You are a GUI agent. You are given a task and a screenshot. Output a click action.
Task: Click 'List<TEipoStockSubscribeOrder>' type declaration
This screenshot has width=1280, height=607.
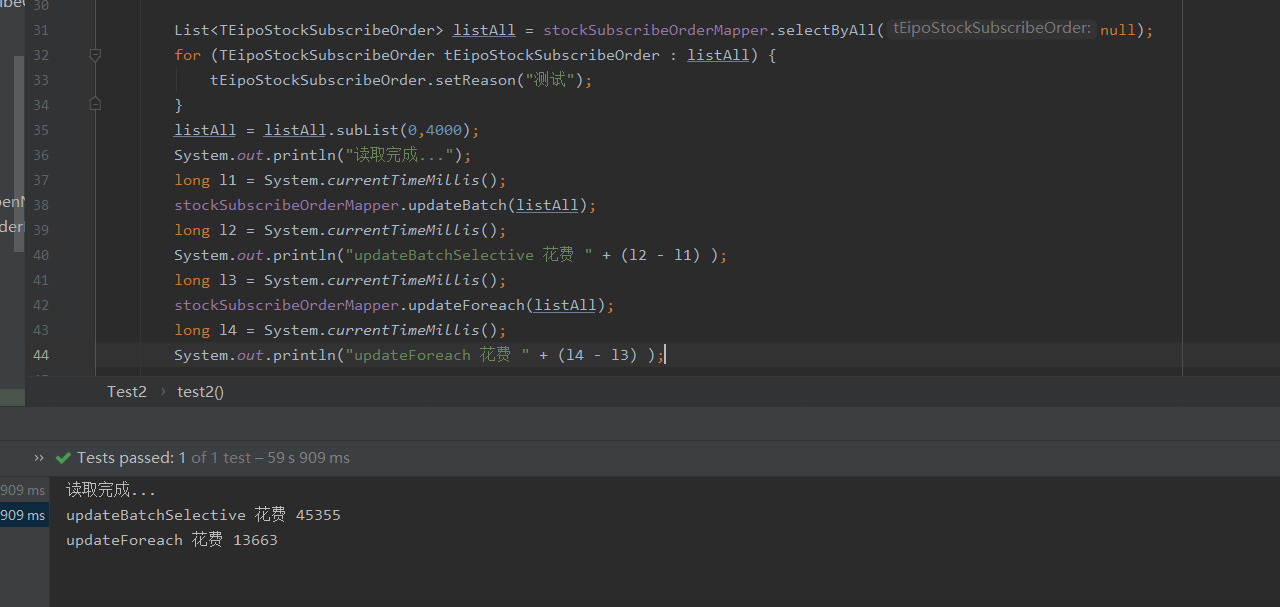pos(309,30)
